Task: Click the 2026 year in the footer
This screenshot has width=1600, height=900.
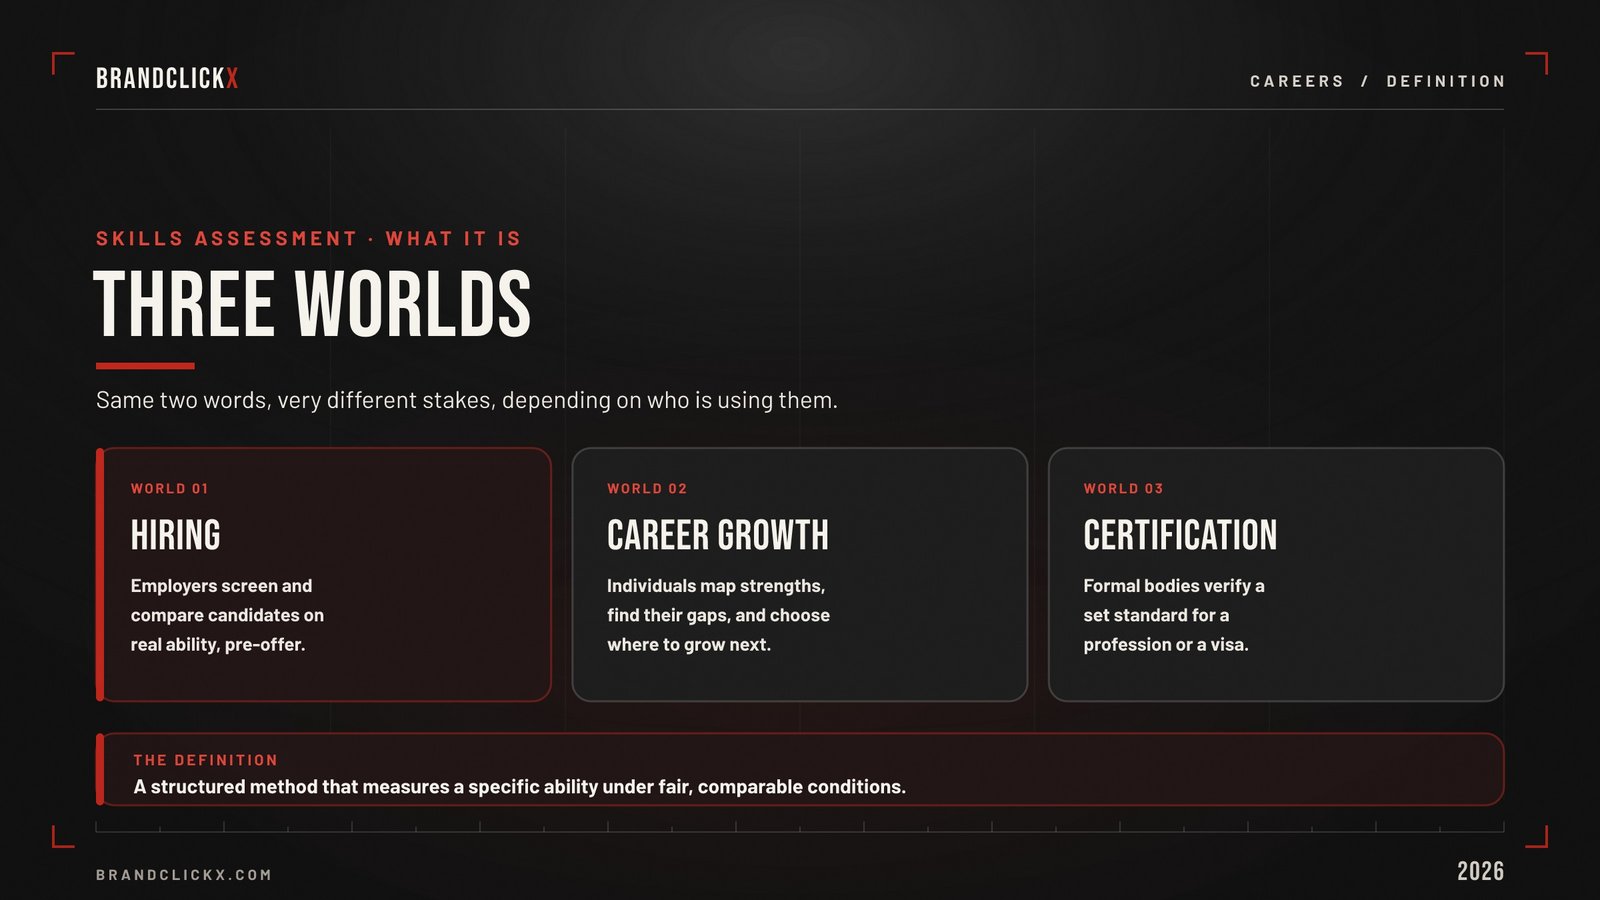Action: pyautogui.click(x=1480, y=871)
